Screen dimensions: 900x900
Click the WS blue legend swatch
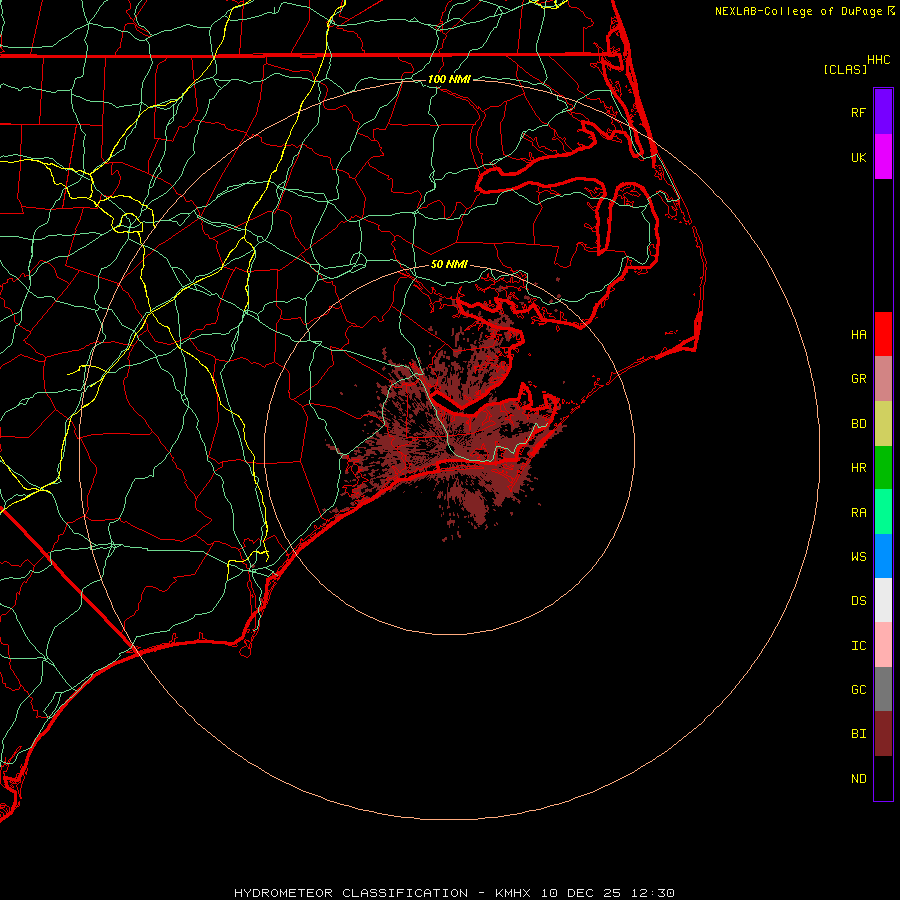point(883,556)
